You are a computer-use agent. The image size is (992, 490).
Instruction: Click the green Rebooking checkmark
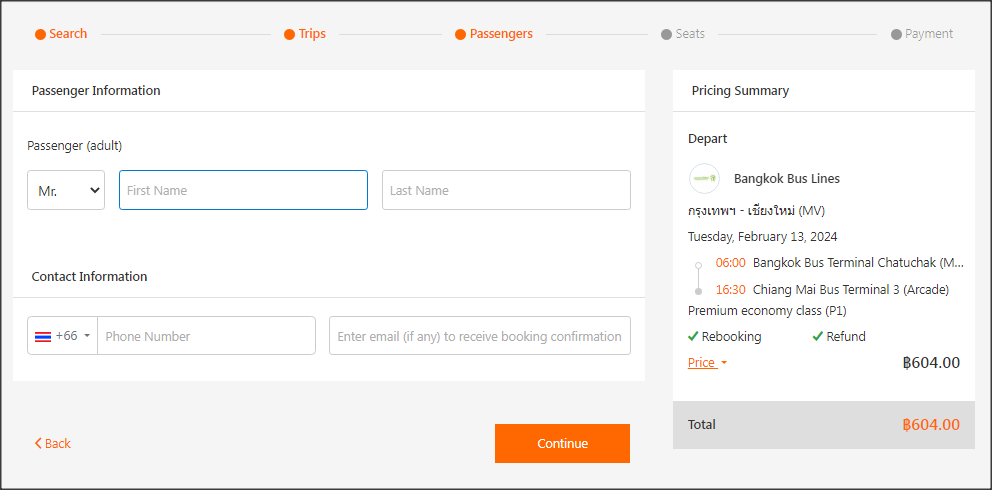pyautogui.click(x=693, y=337)
